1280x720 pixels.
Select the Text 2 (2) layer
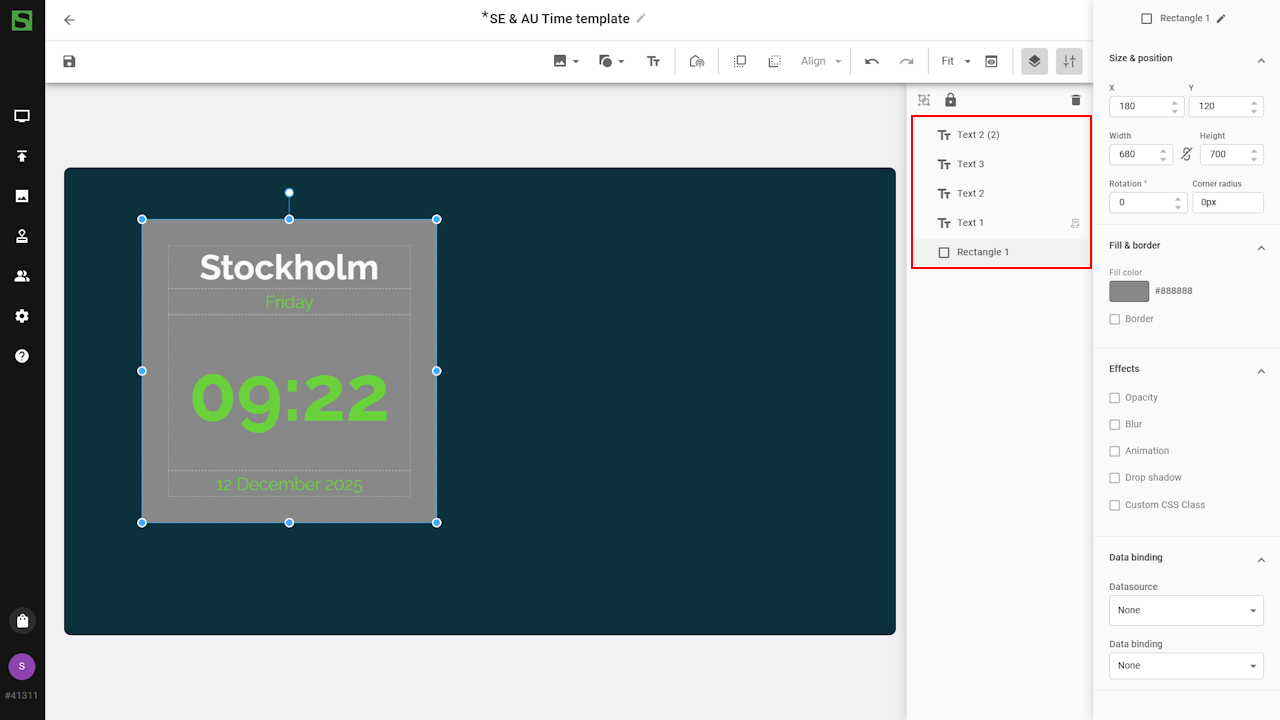[977, 135]
